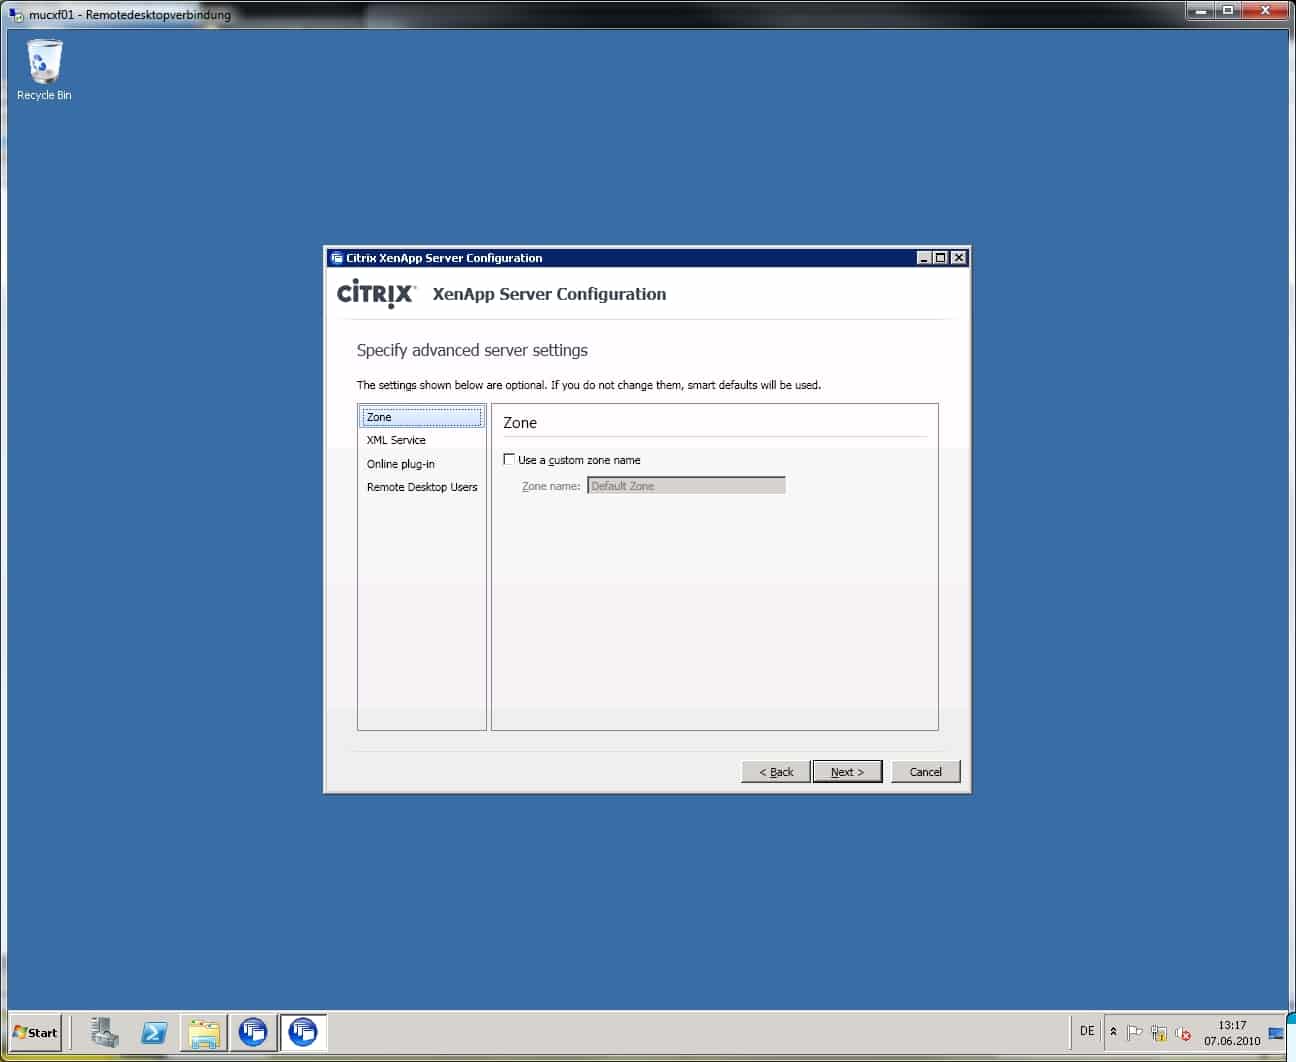Screen dimensions: 1296x1062
Task: Enable Use a custom zone name
Action: tap(509, 460)
